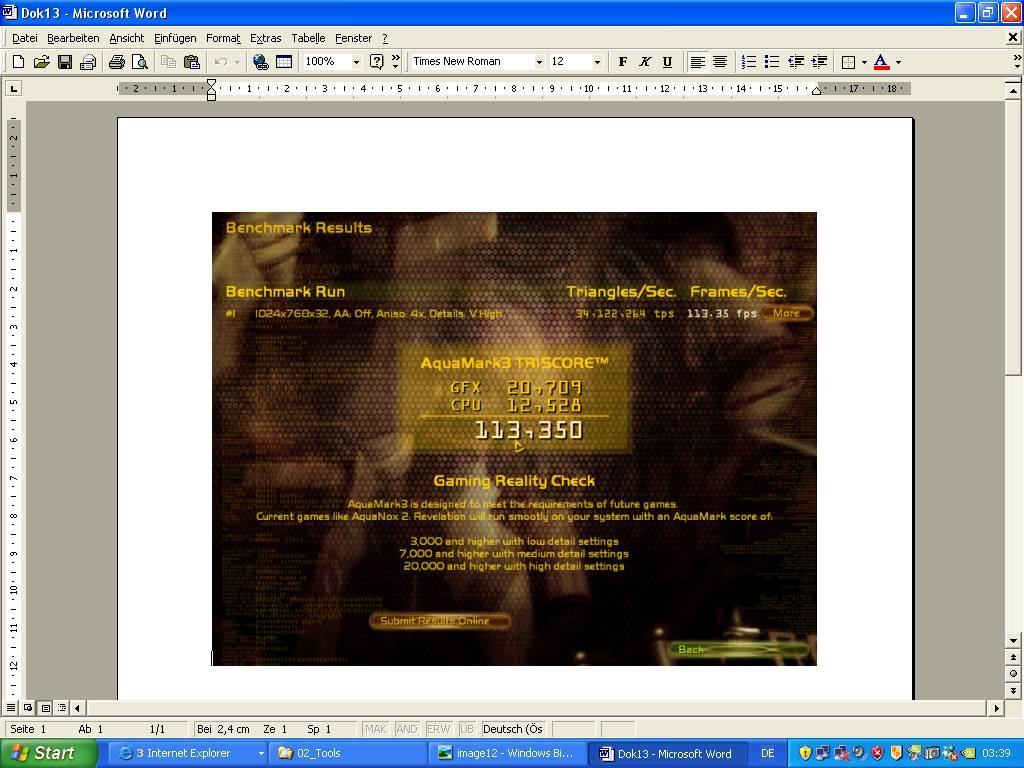Image resolution: width=1024 pixels, height=768 pixels.
Task: Toggle ERW extend selection in status bar
Action: coord(438,729)
